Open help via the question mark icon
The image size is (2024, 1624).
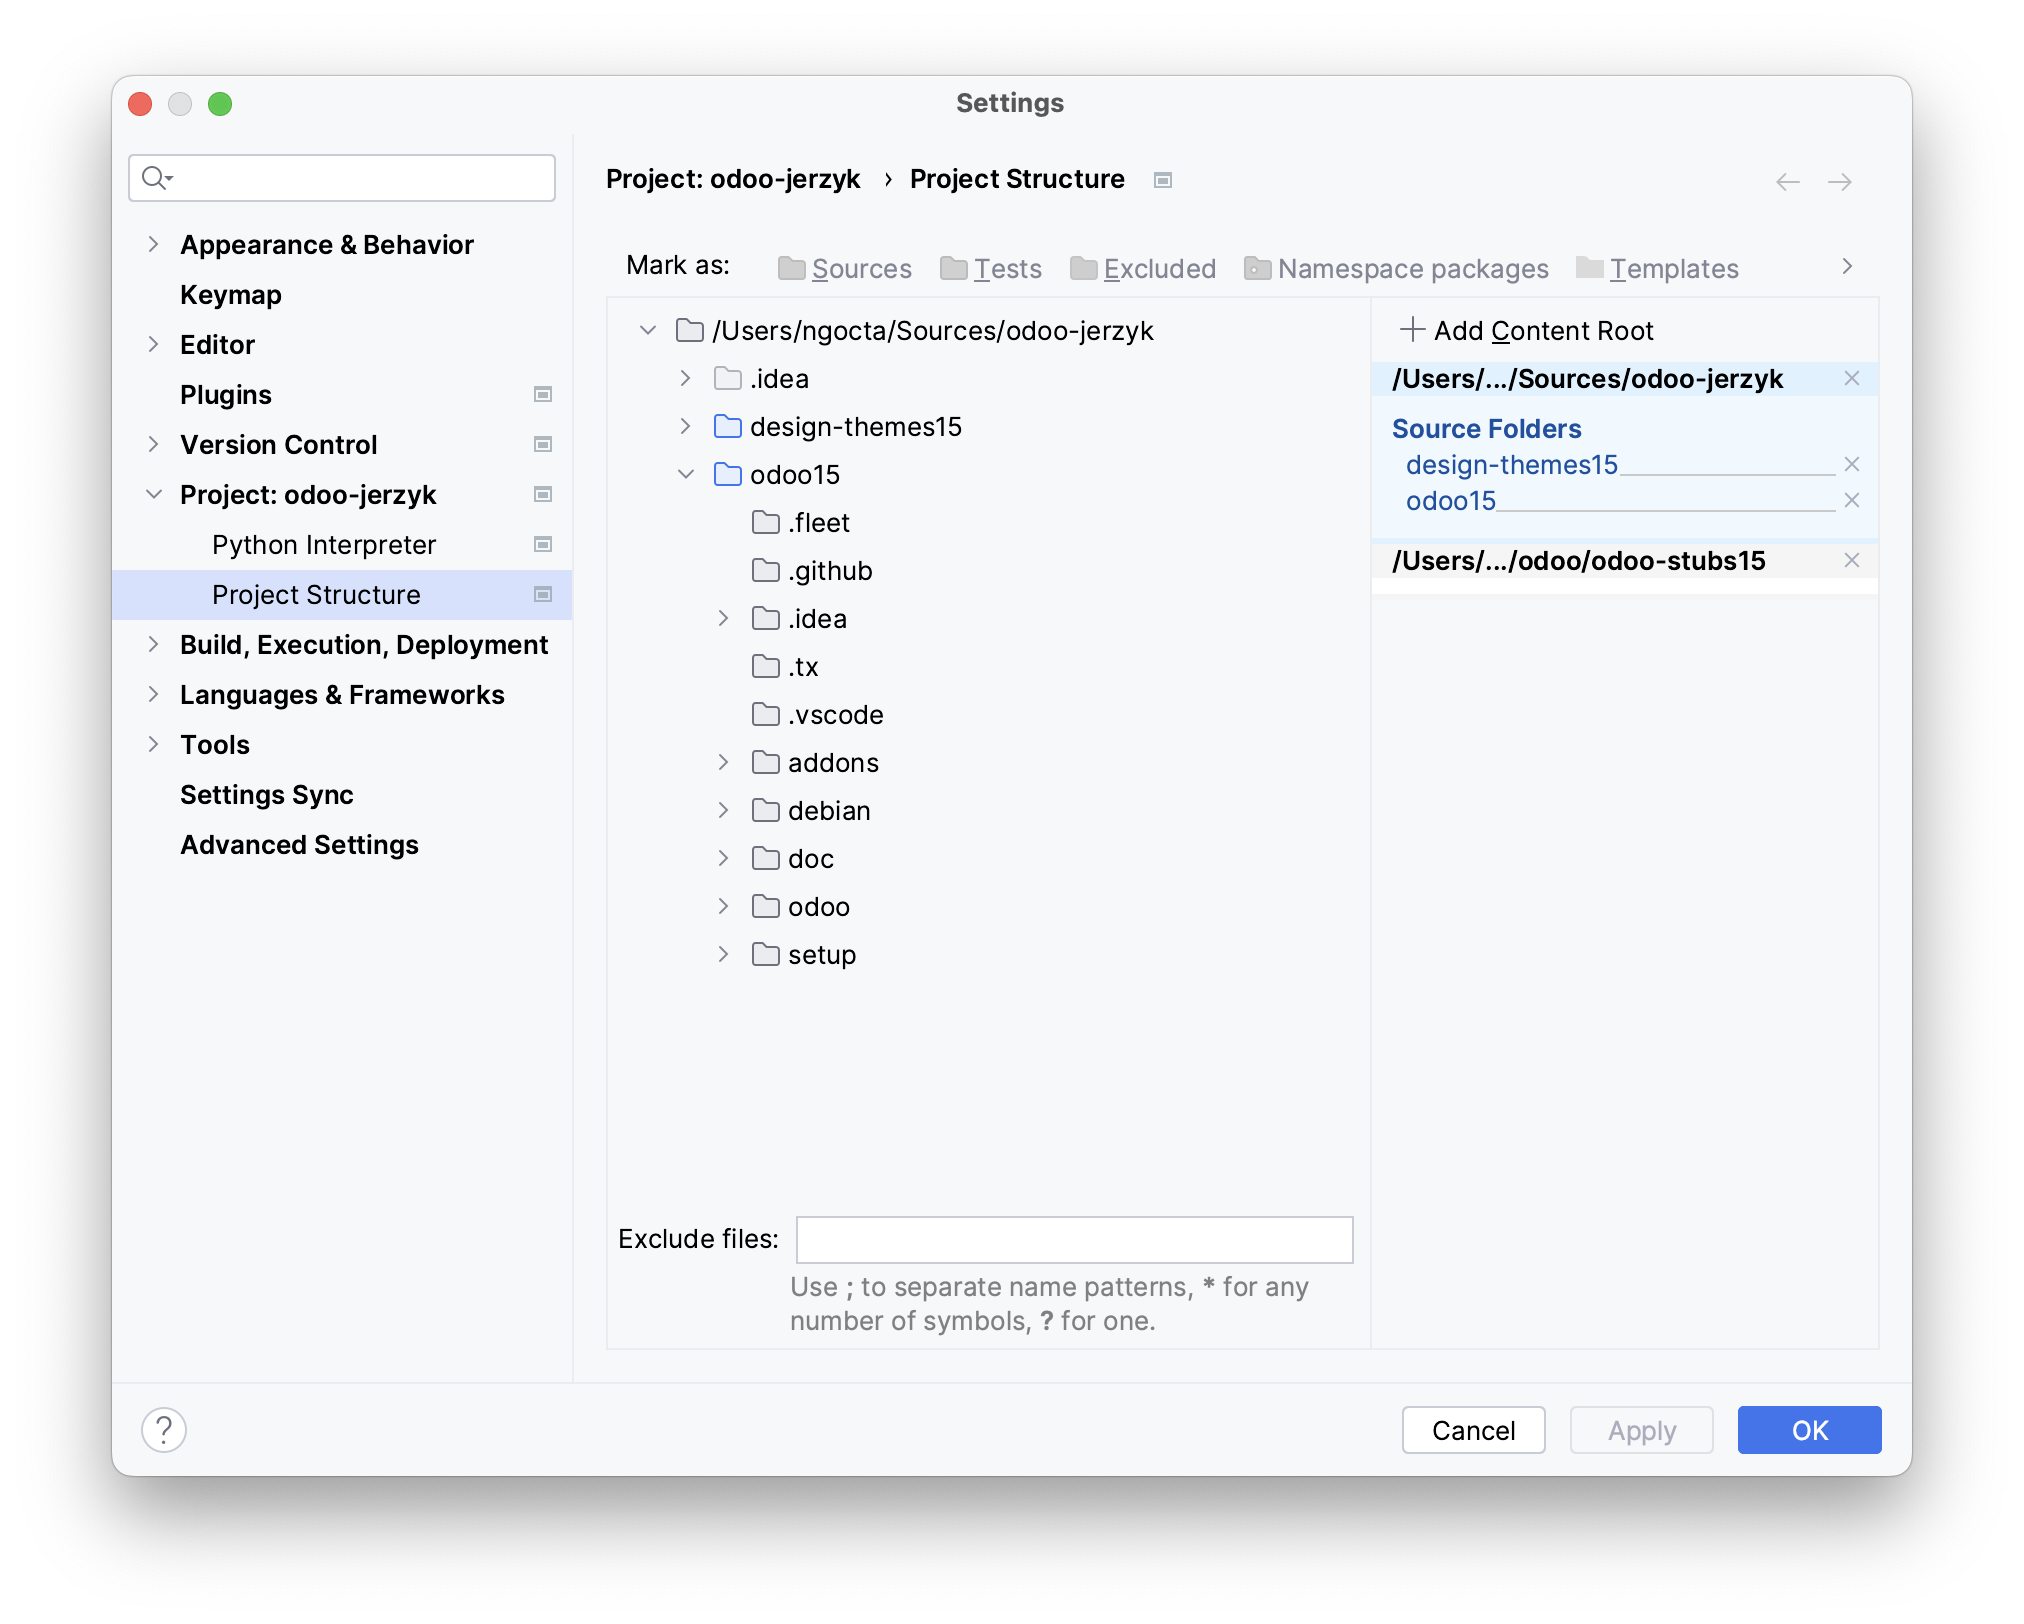(x=163, y=1430)
